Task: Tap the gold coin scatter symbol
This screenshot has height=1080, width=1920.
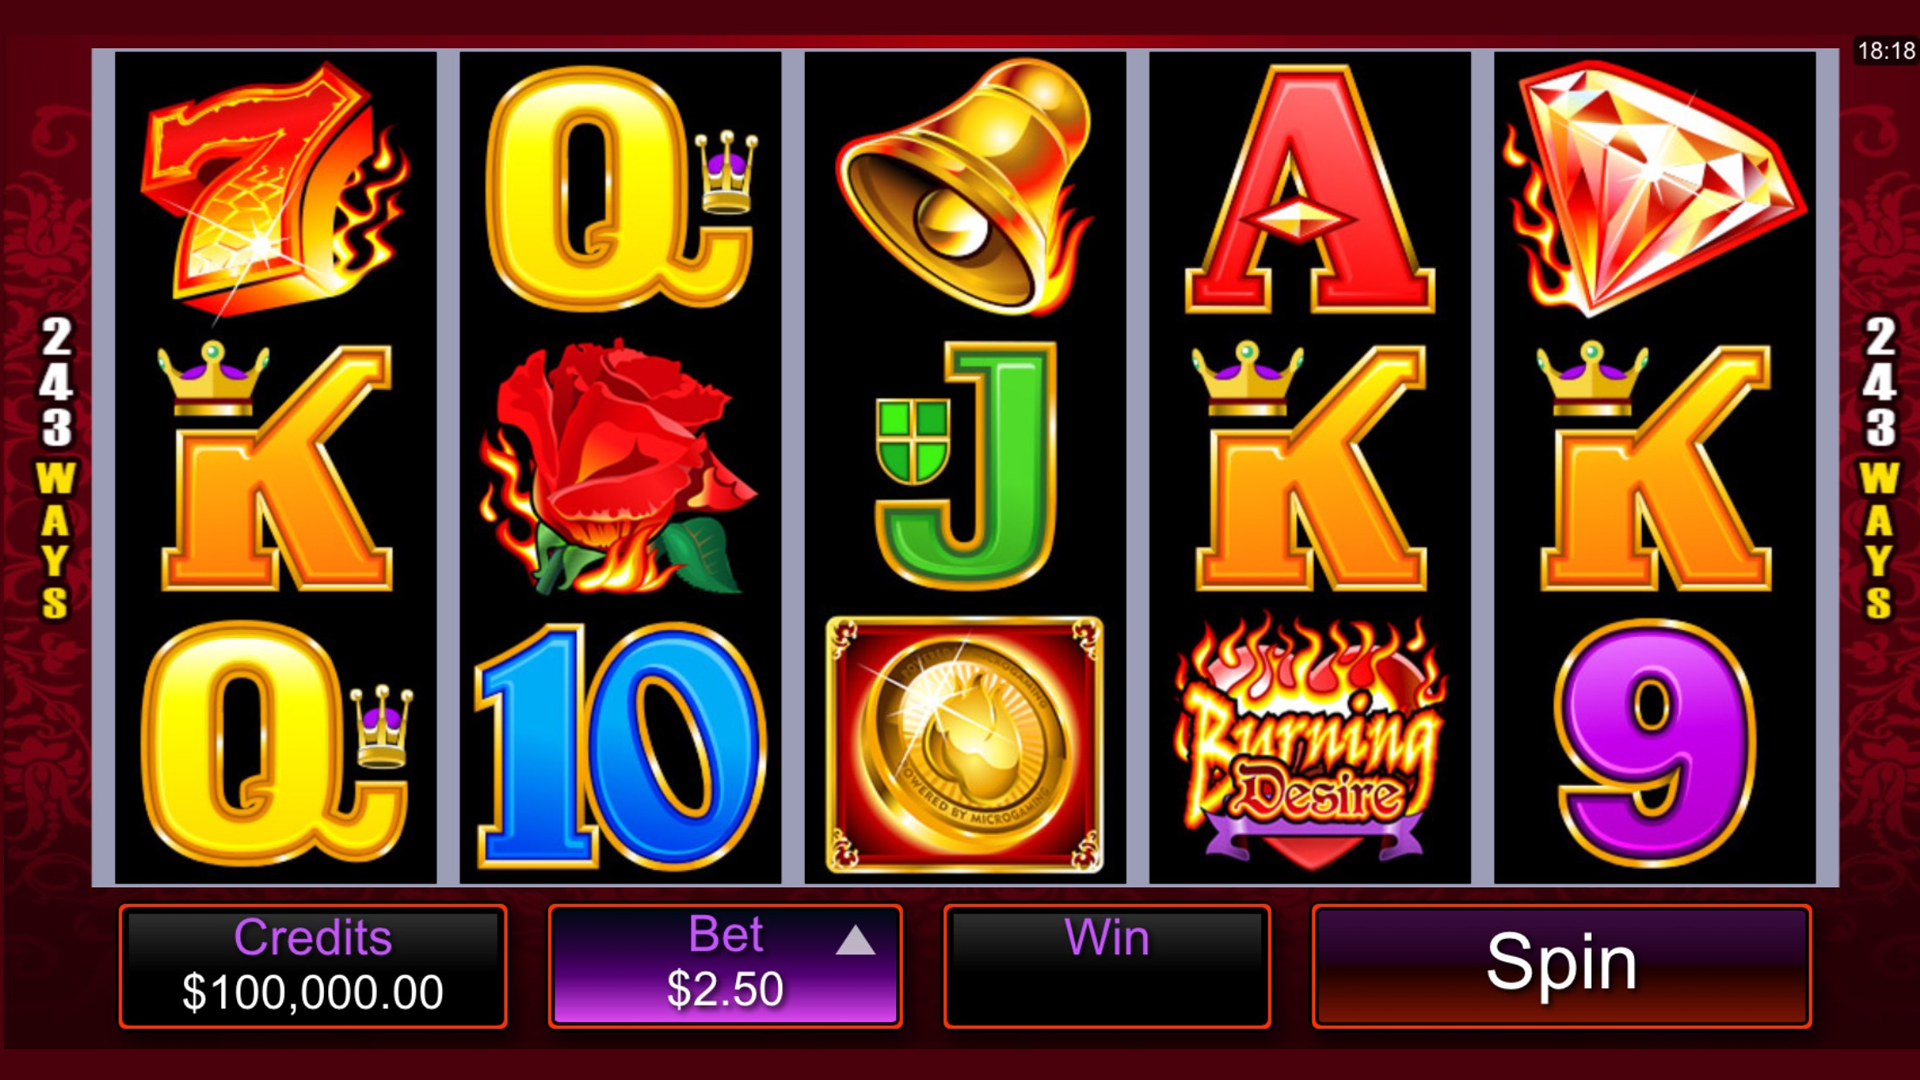Action: click(x=965, y=745)
